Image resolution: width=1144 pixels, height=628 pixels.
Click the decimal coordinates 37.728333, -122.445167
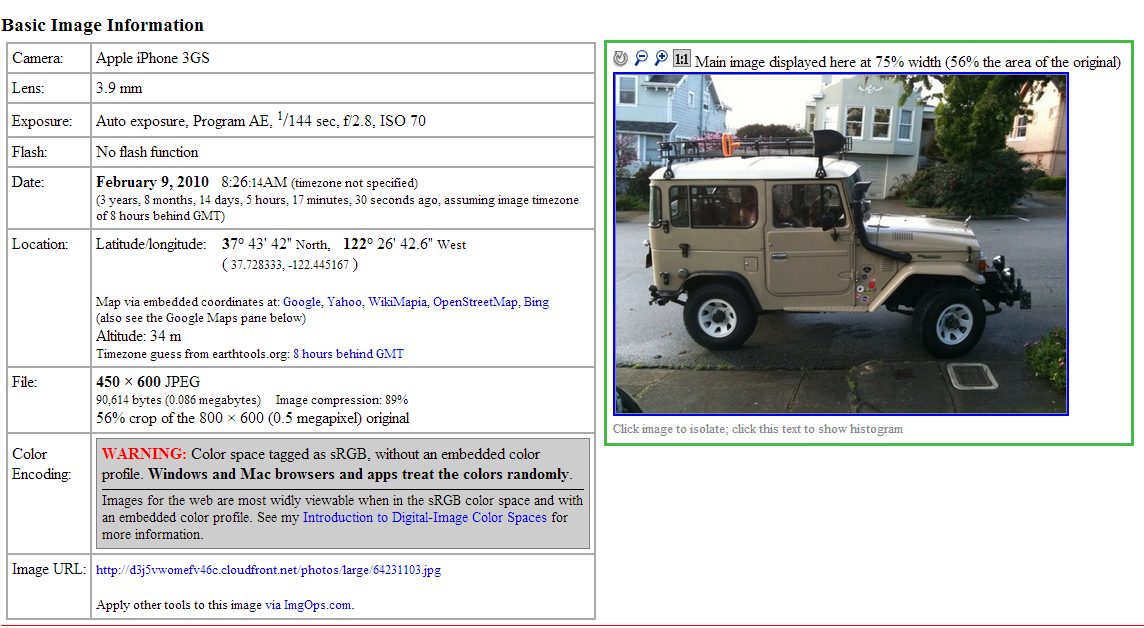pyautogui.click(x=289, y=265)
